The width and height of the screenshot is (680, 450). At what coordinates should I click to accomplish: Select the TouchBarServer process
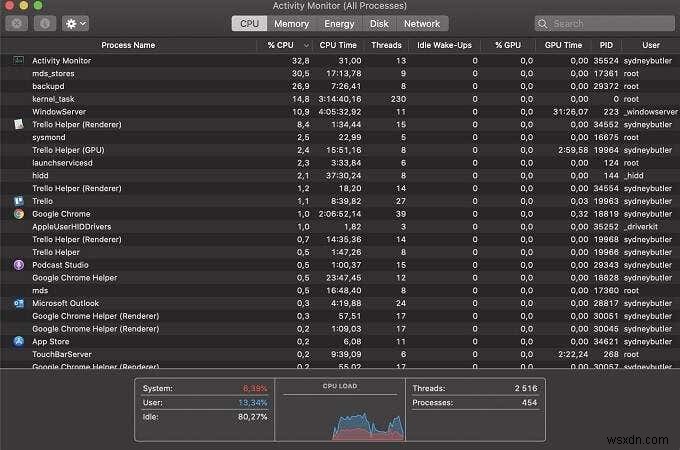(x=340, y=354)
